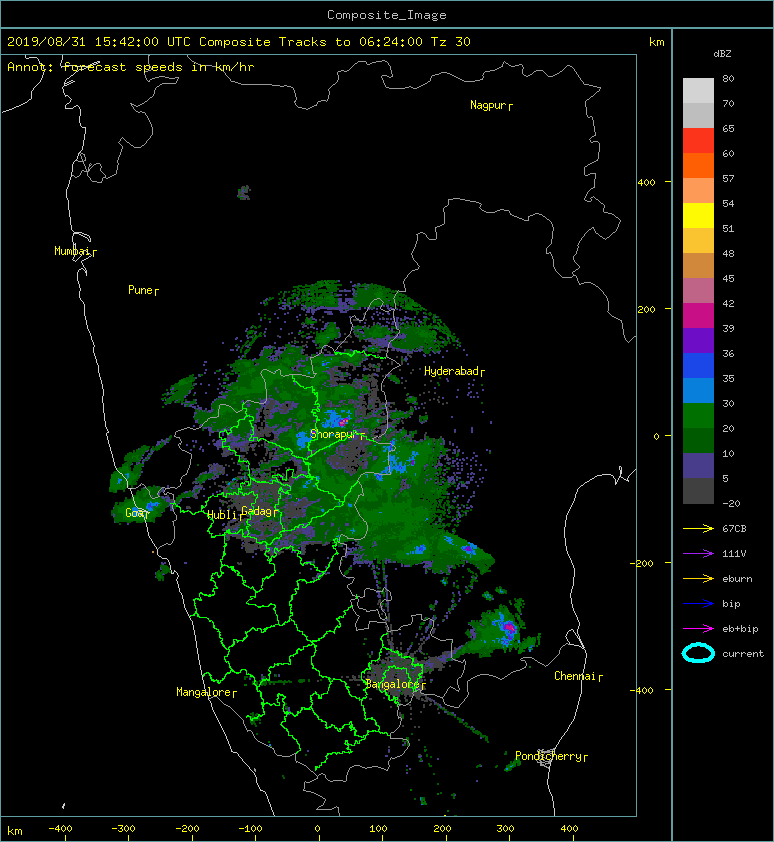
Task: Select the Mumbai city label
Action: click(72, 251)
